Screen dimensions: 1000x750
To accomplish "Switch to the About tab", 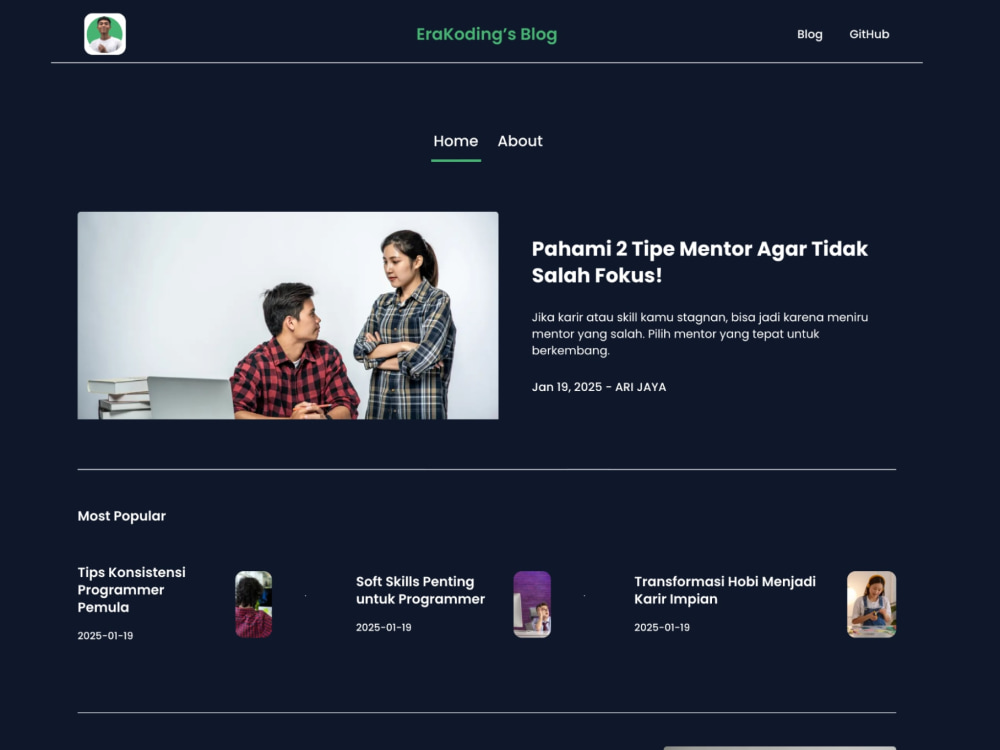I will [520, 142].
